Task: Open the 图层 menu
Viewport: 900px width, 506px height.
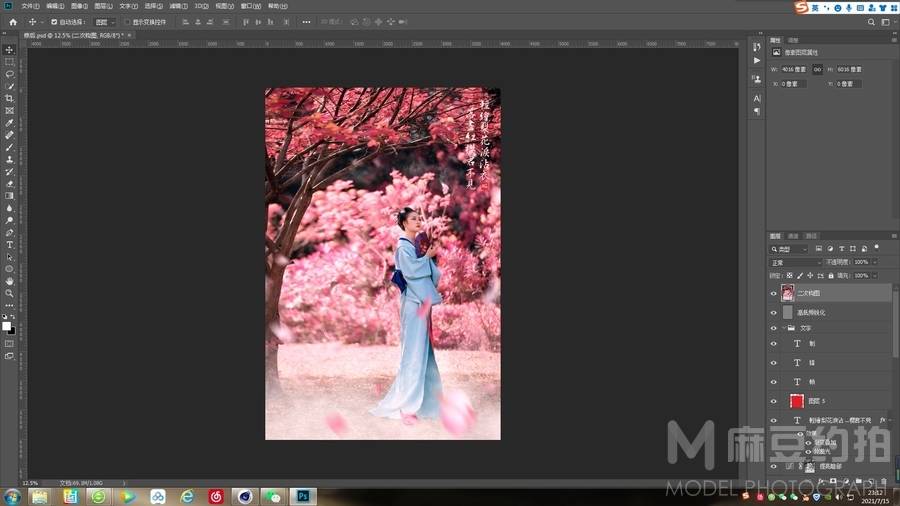Action: click(103, 6)
